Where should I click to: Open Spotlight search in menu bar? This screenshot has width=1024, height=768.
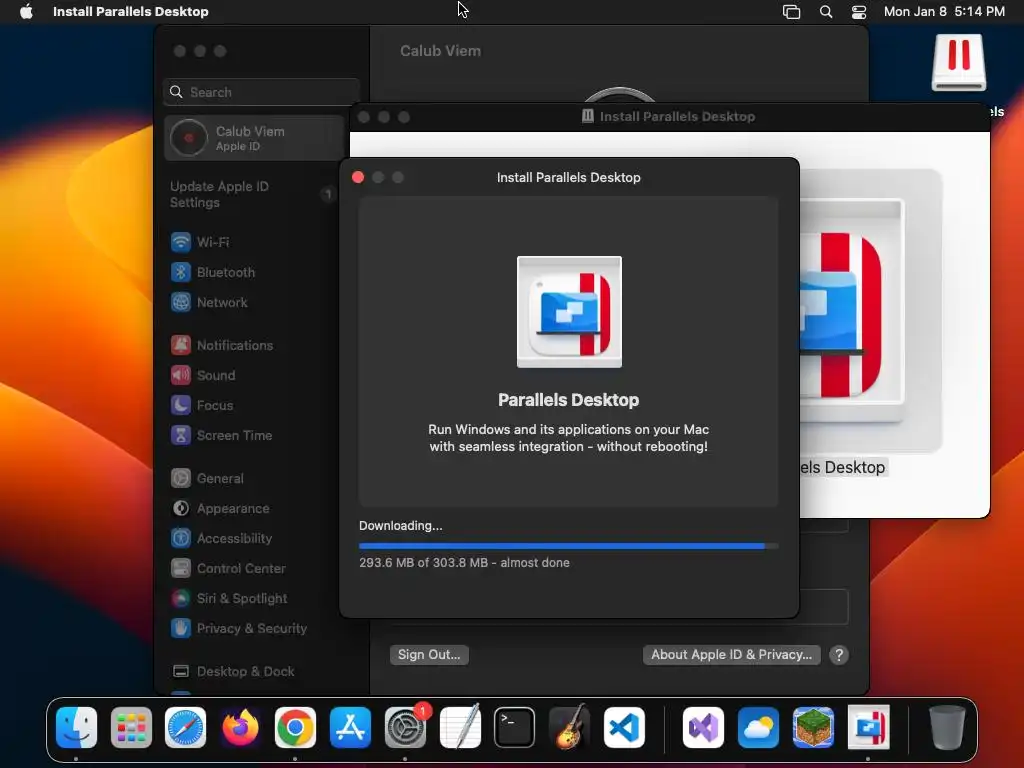point(826,12)
